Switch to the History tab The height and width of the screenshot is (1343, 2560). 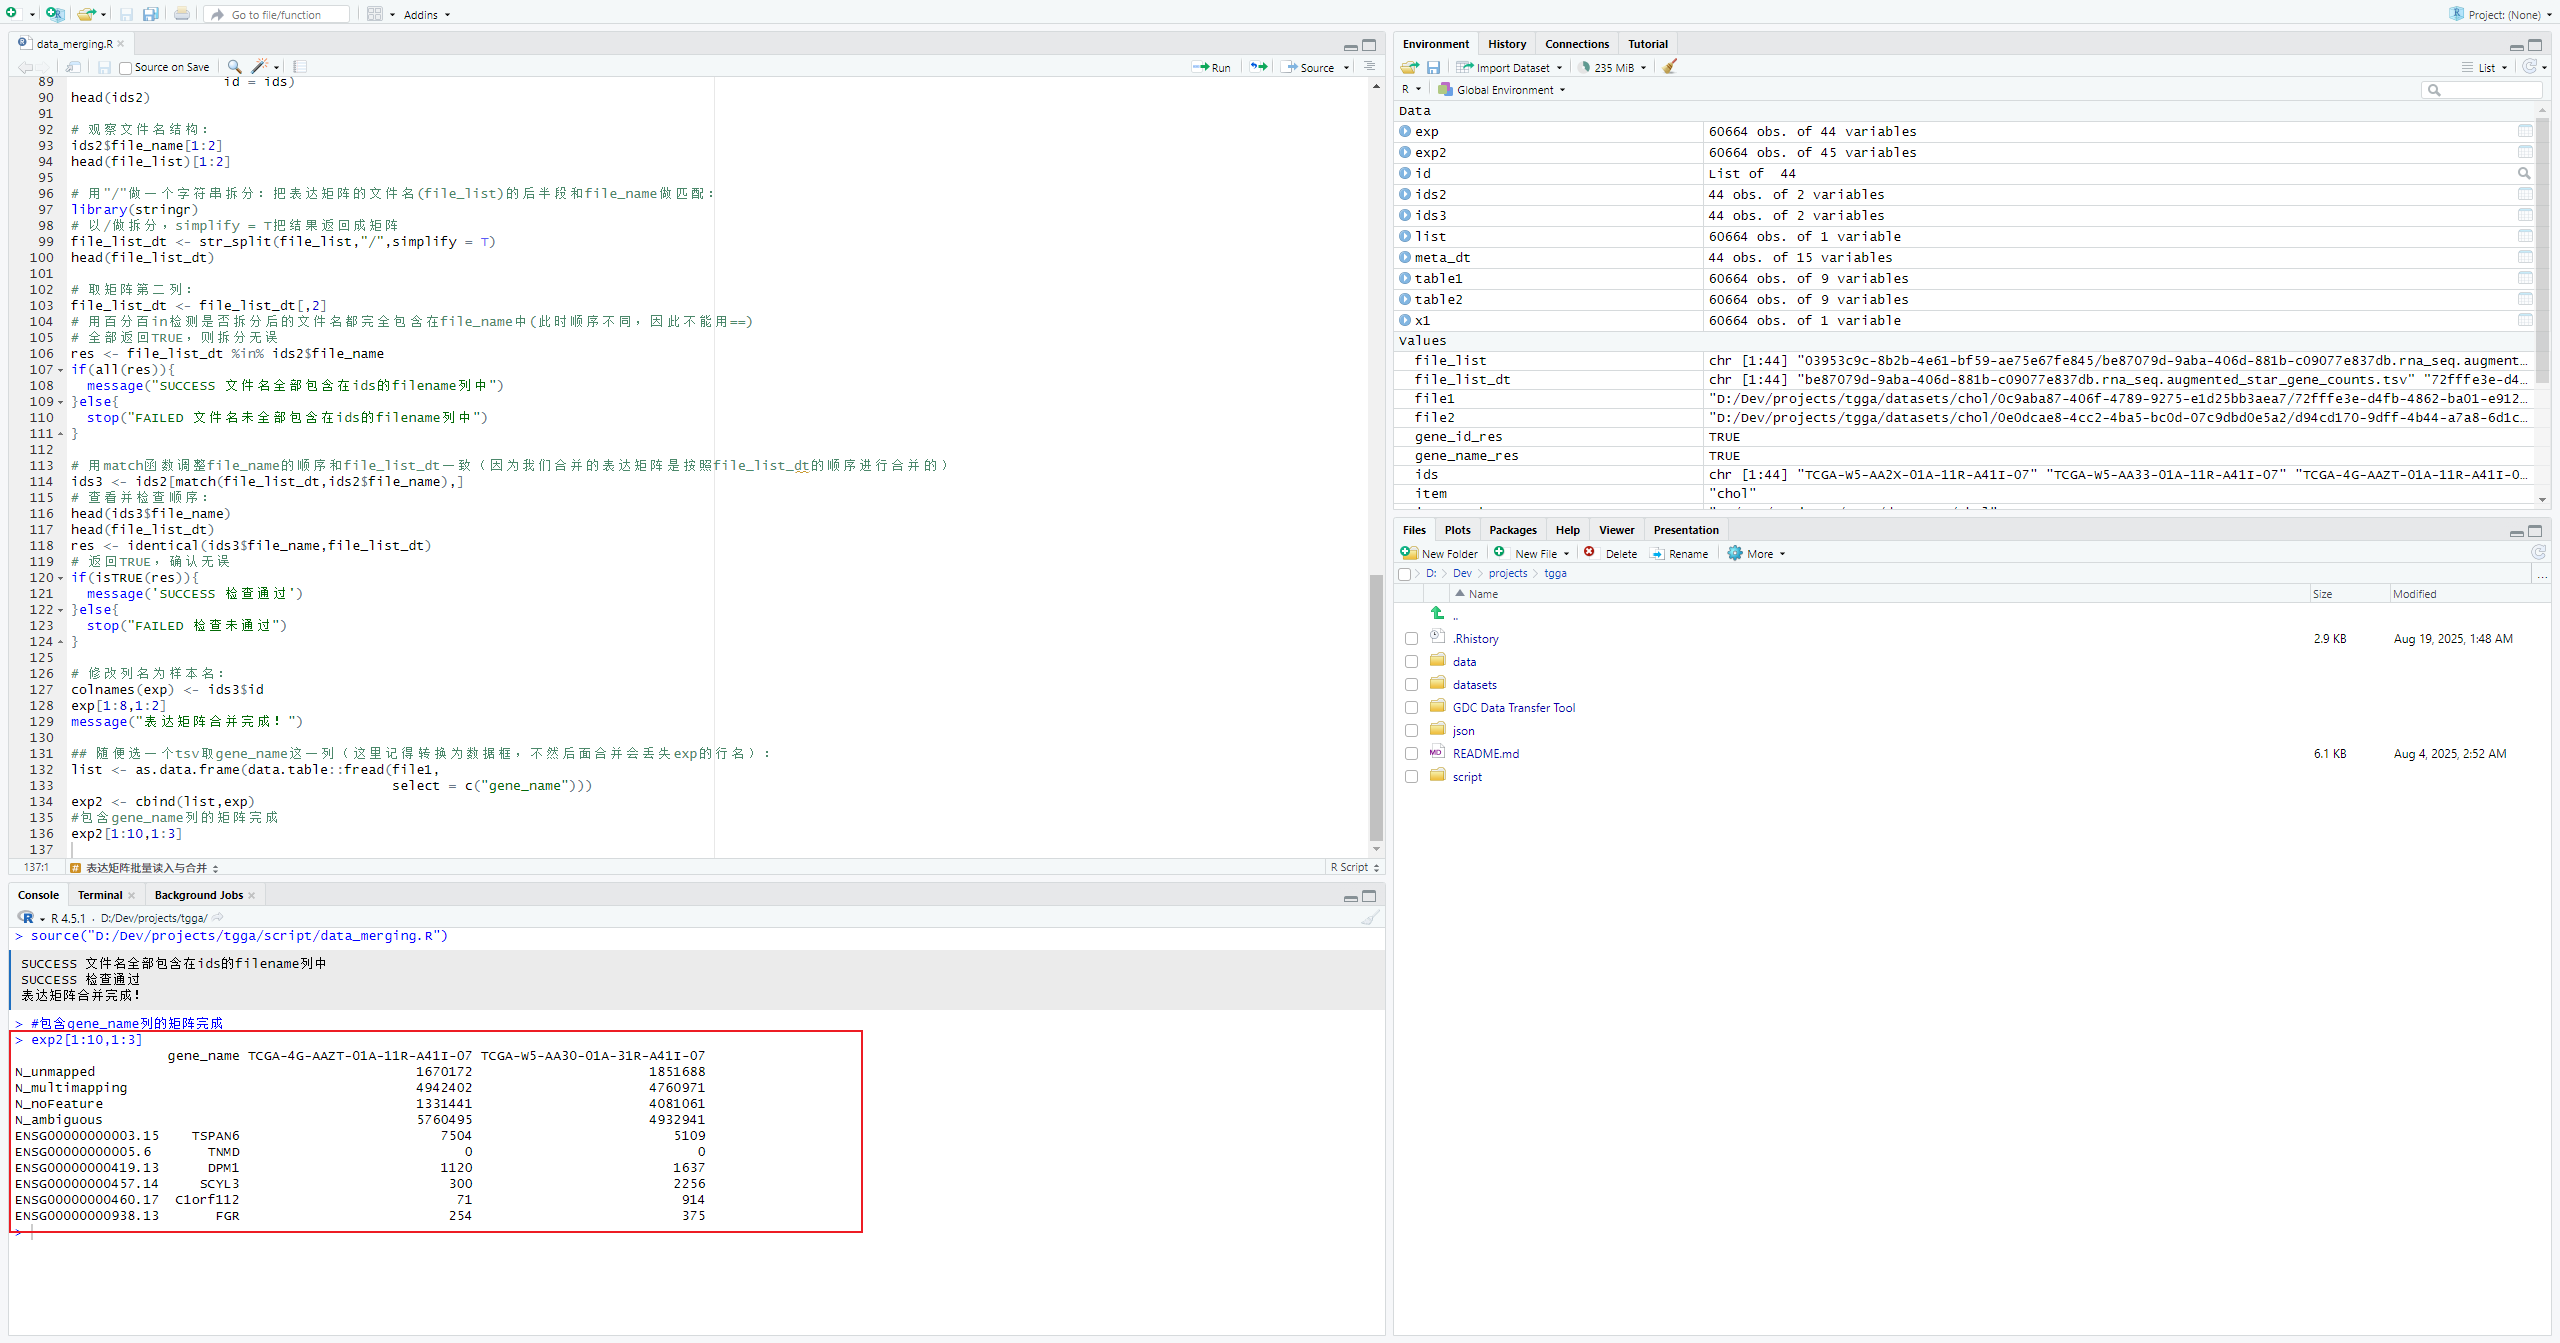point(1506,44)
